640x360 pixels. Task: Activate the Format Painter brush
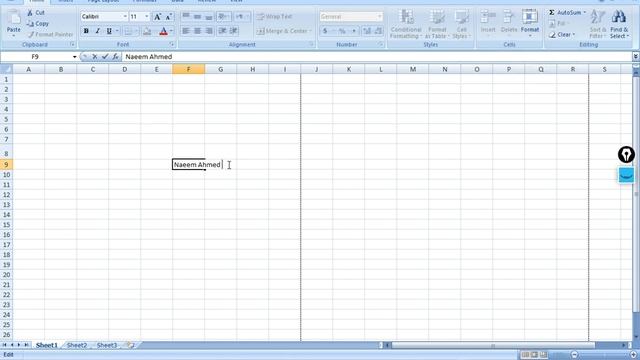[50, 35]
